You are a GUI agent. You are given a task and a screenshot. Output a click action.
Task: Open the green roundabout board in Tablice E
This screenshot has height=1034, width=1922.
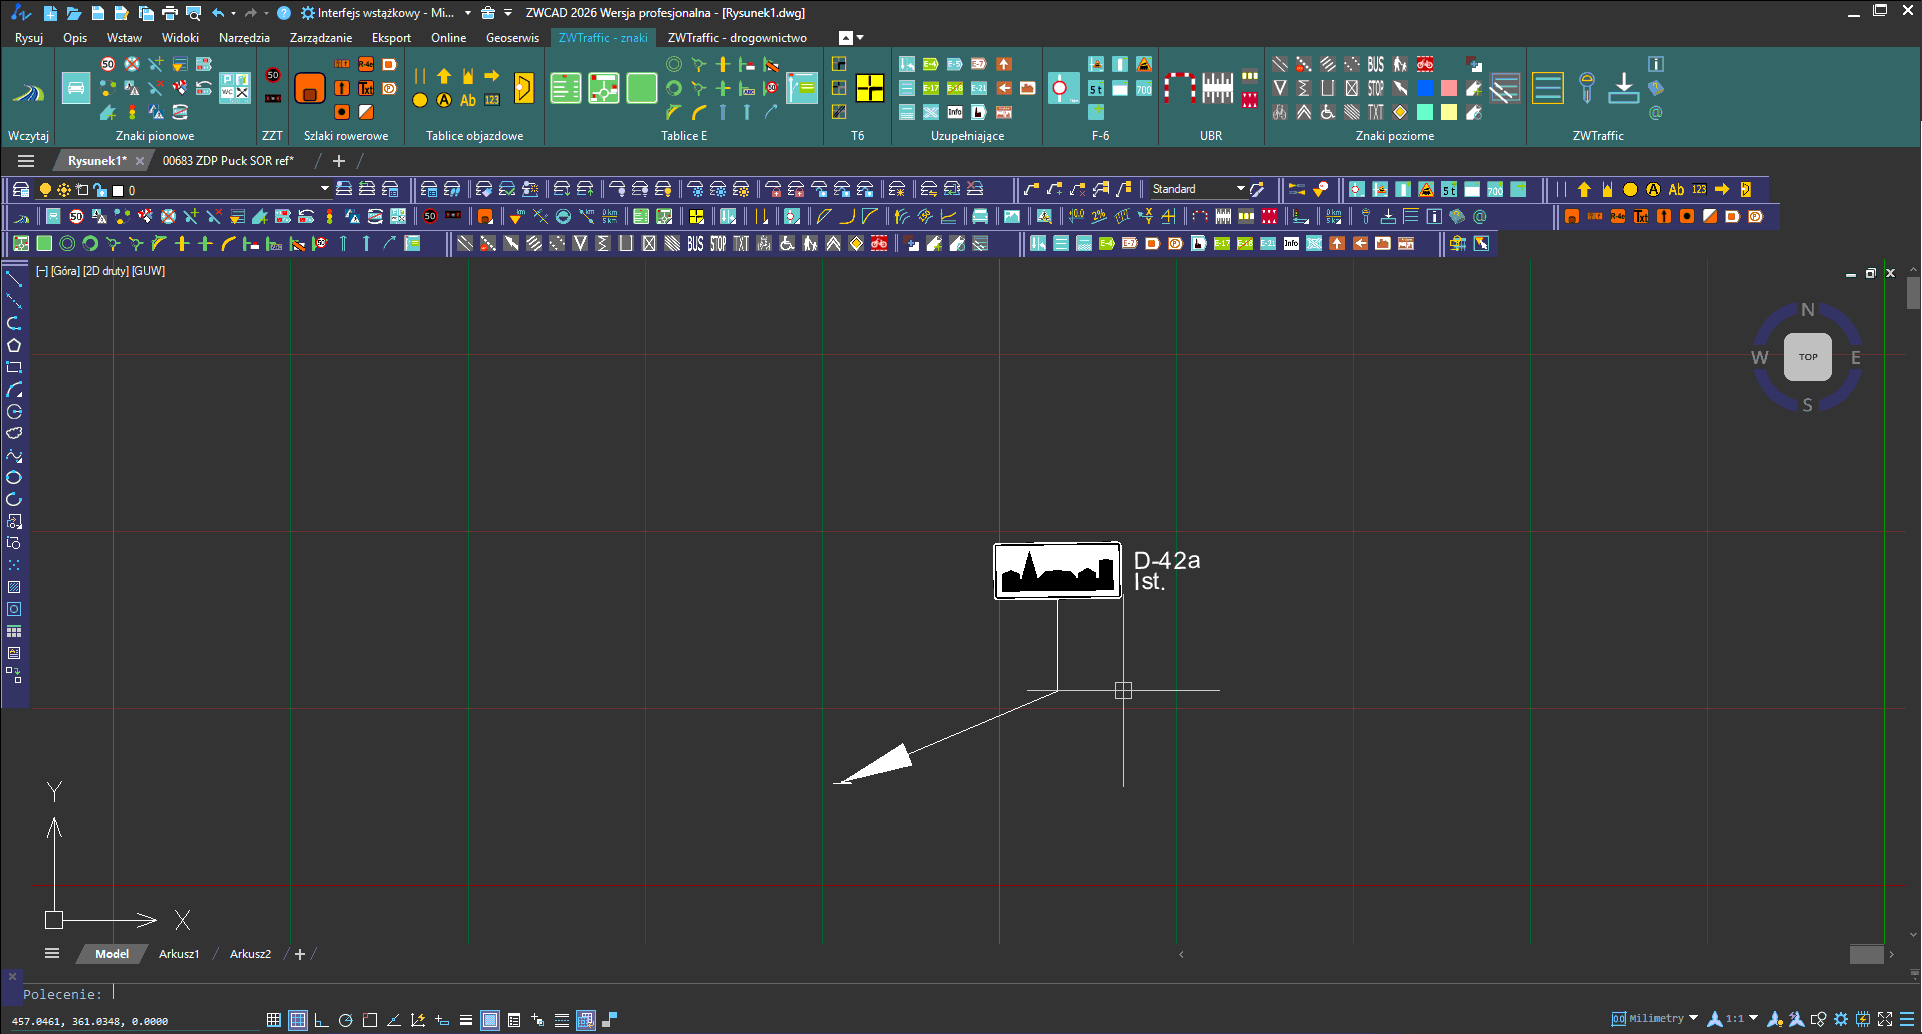point(604,88)
